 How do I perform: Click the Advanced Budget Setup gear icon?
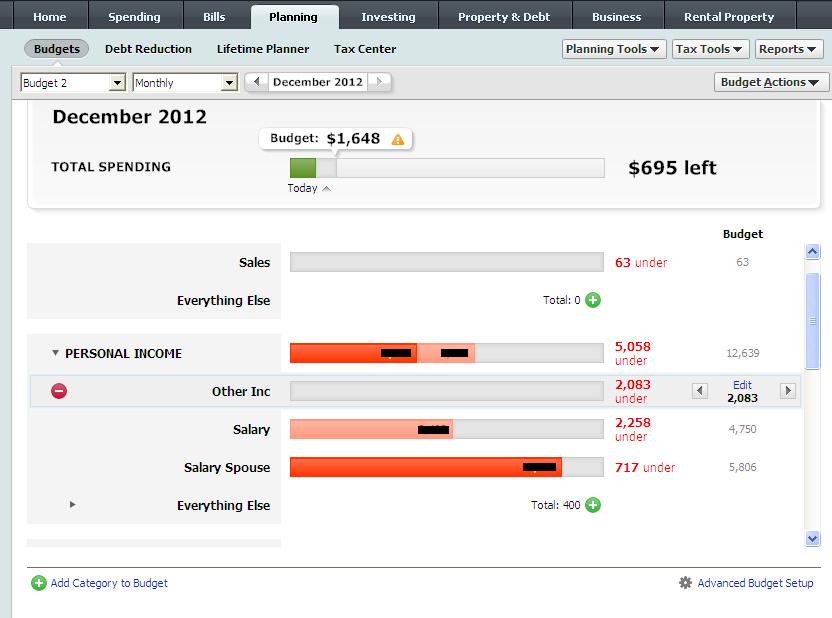685,582
